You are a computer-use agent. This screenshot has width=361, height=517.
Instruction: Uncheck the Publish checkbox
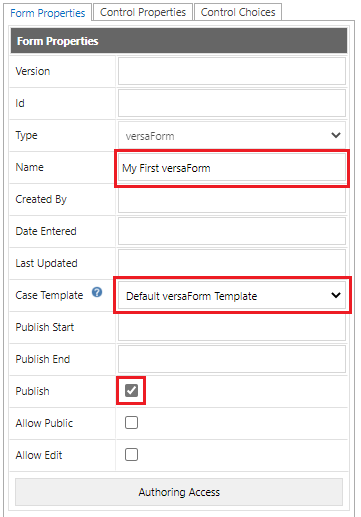tap(131, 390)
